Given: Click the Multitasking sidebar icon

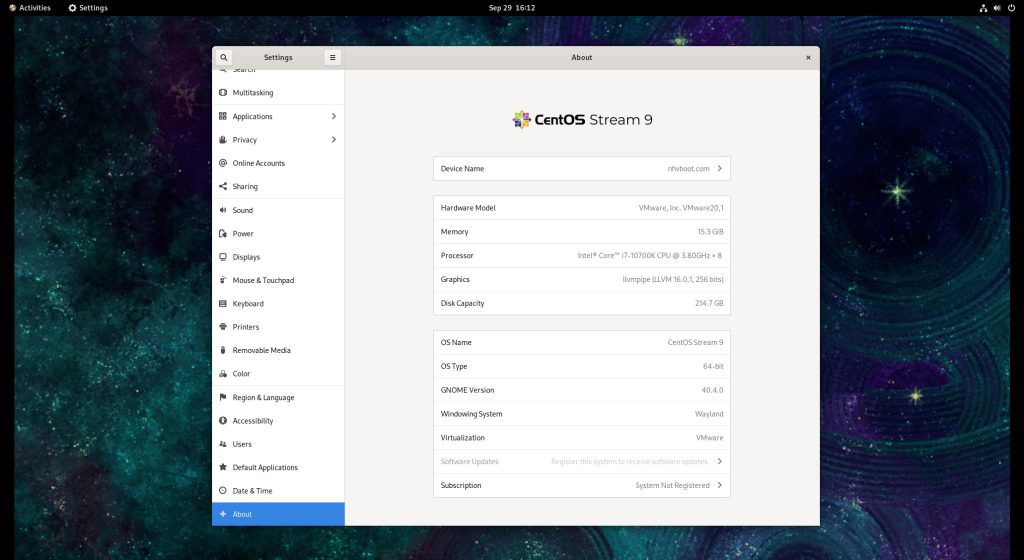Looking at the screenshot, I should tap(223, 93).
